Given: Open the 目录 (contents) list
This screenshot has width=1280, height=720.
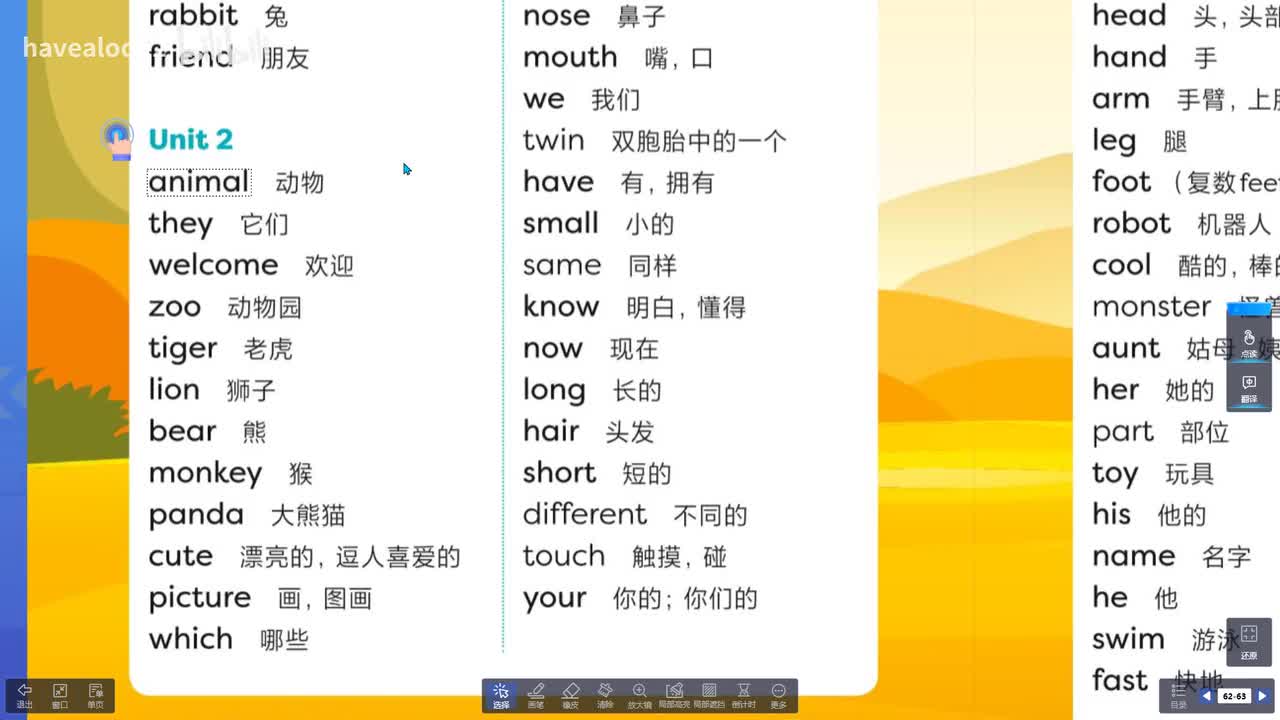Looking at the screenshot, I should (1179, 696).
